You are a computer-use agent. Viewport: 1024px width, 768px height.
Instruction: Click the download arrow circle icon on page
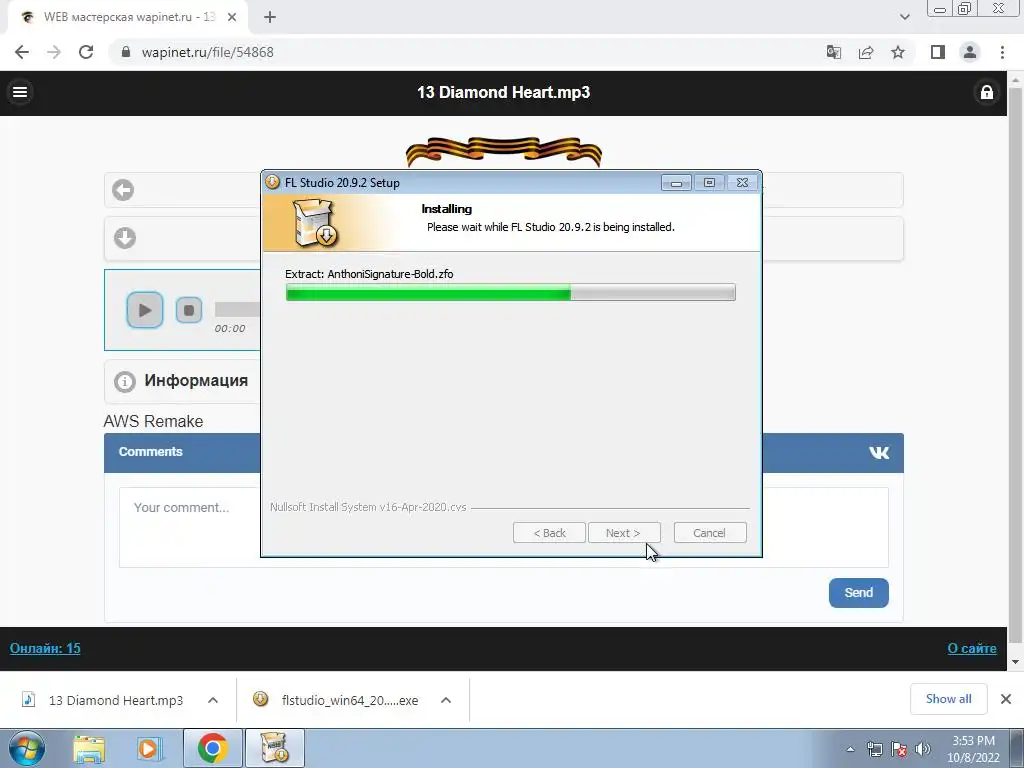coord(125,238)
